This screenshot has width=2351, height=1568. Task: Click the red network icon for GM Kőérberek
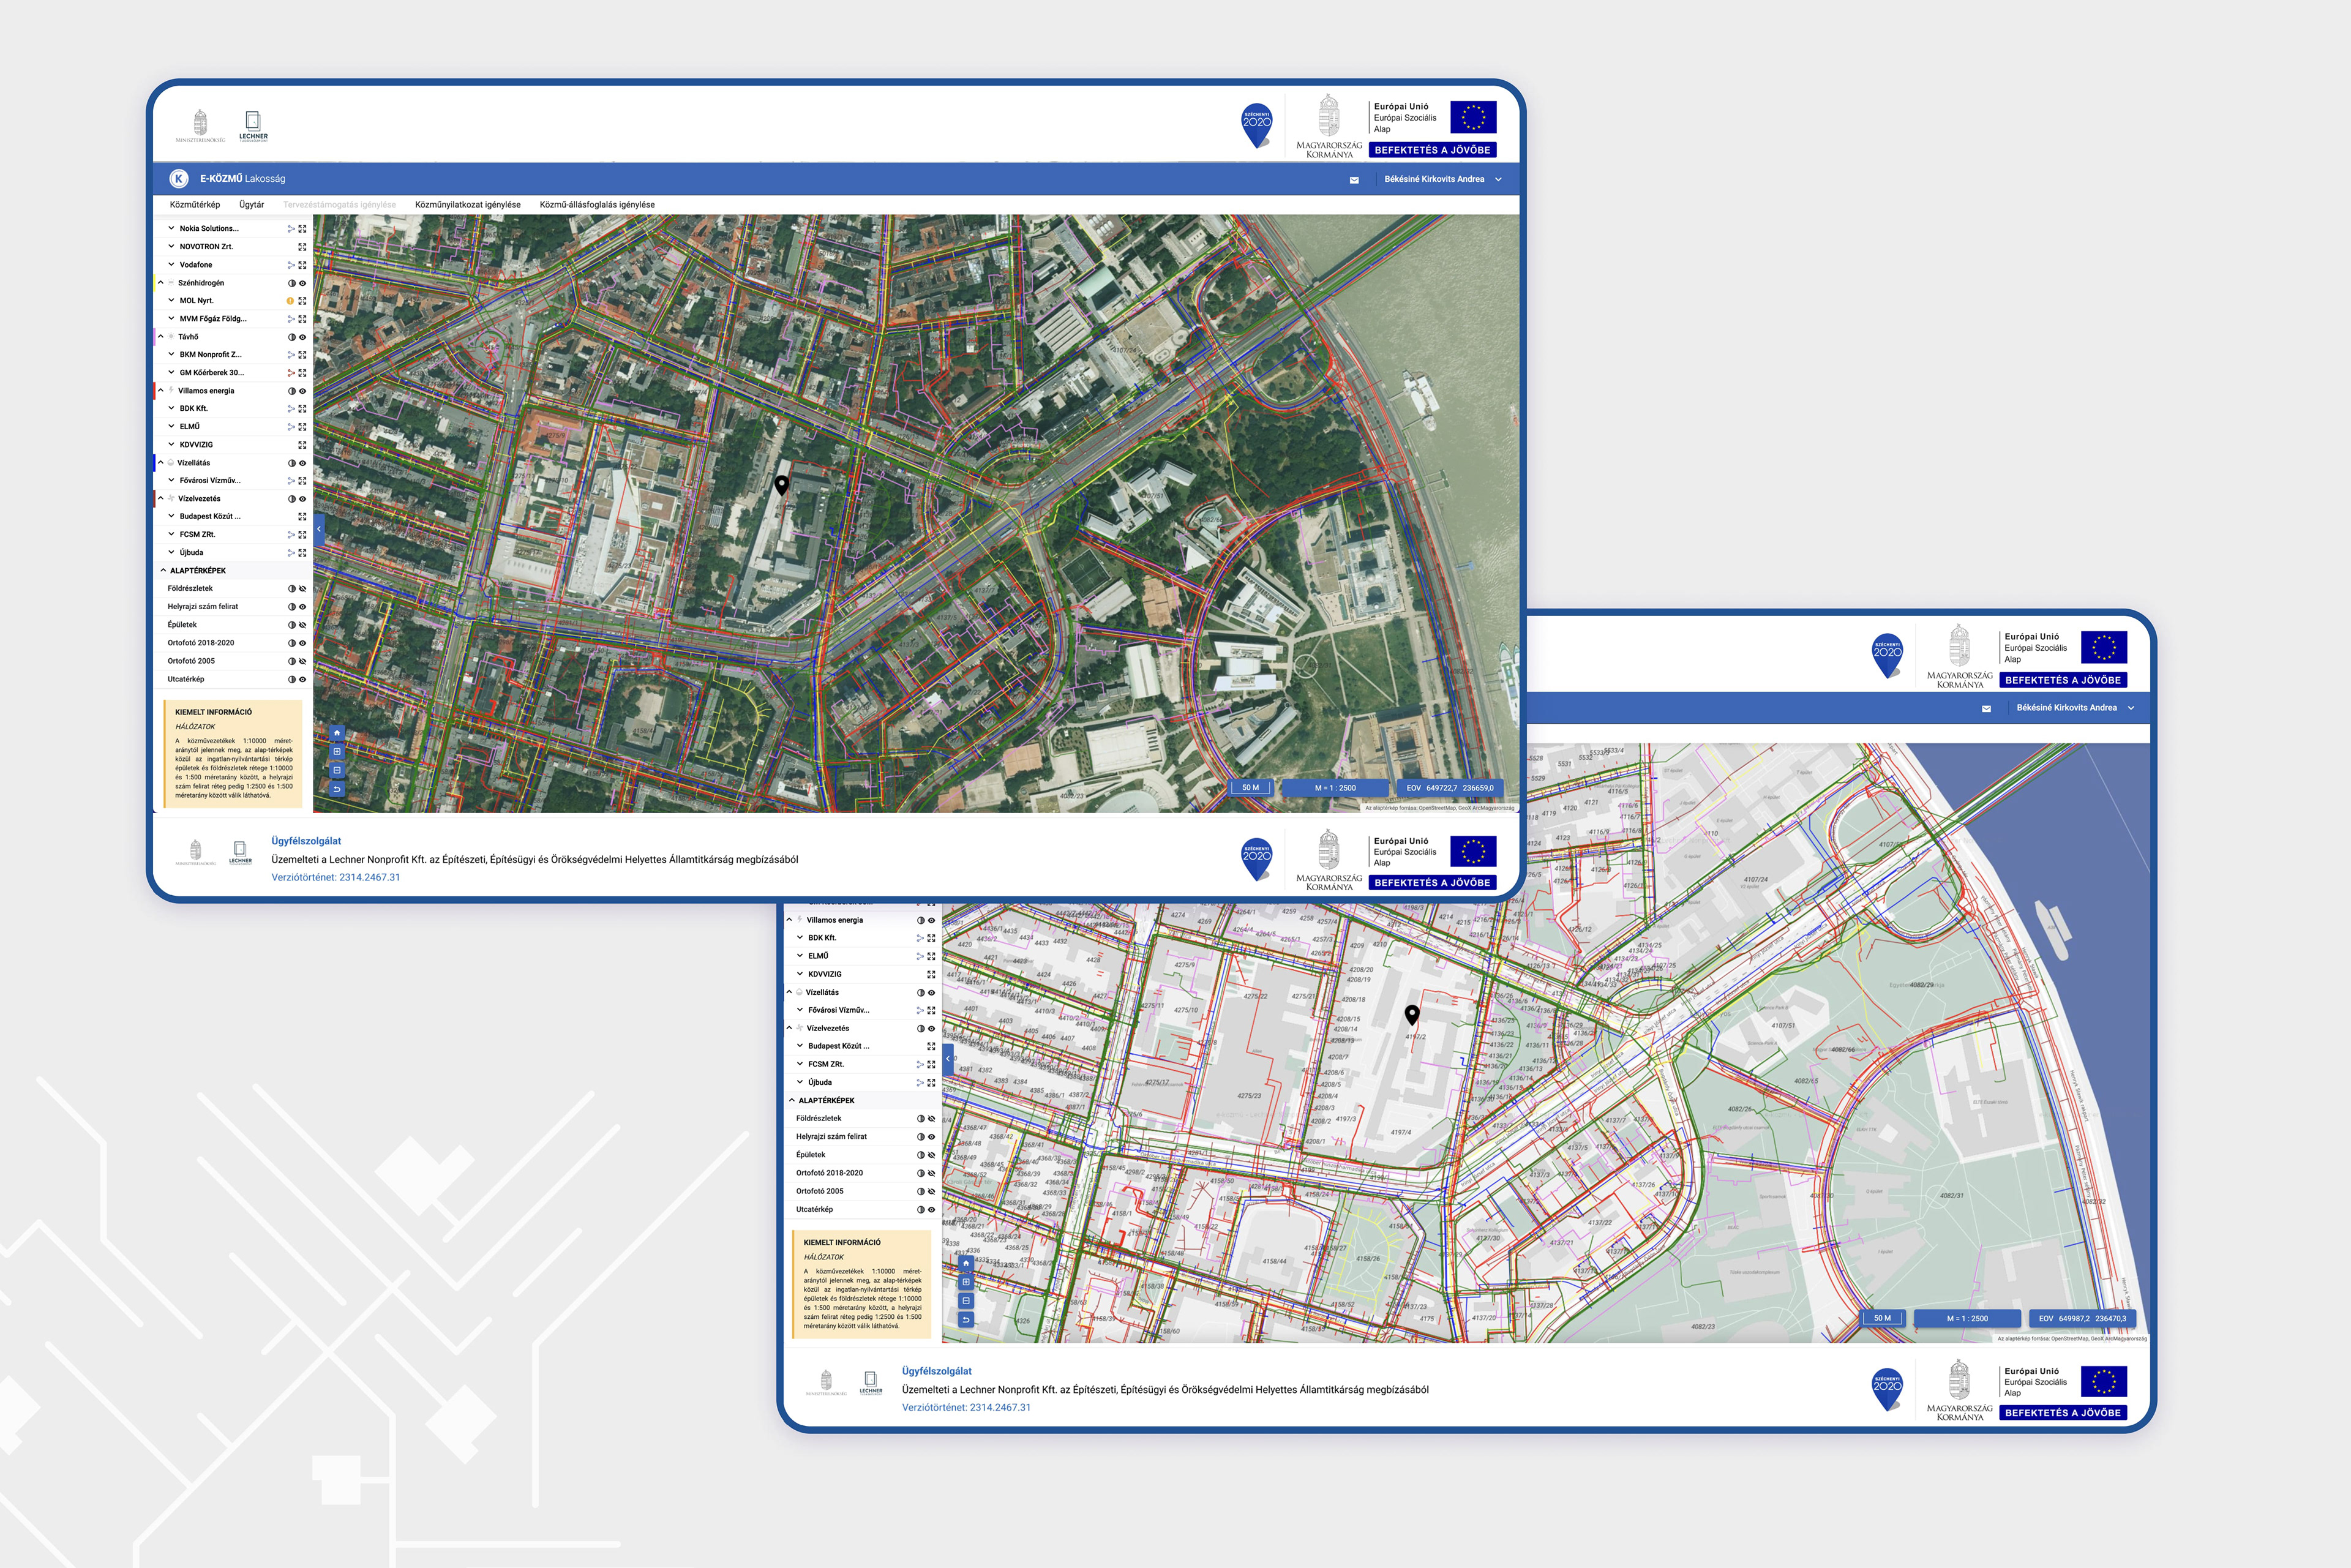tap(291, 373)
